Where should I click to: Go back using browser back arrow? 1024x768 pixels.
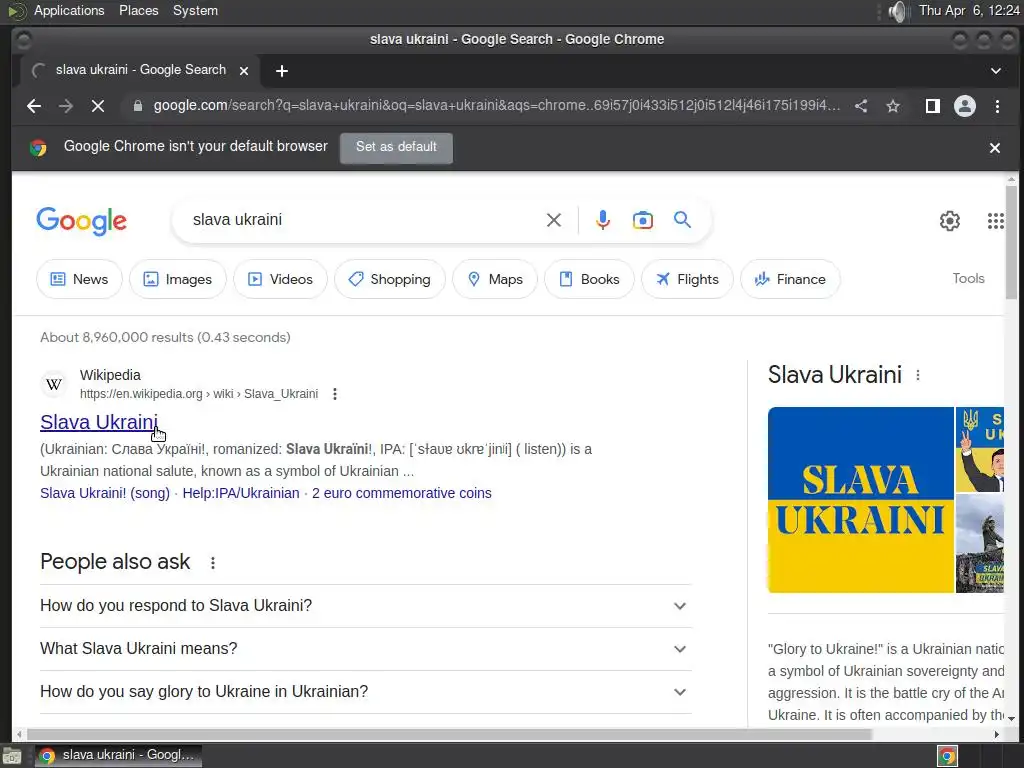pos(34,106)
